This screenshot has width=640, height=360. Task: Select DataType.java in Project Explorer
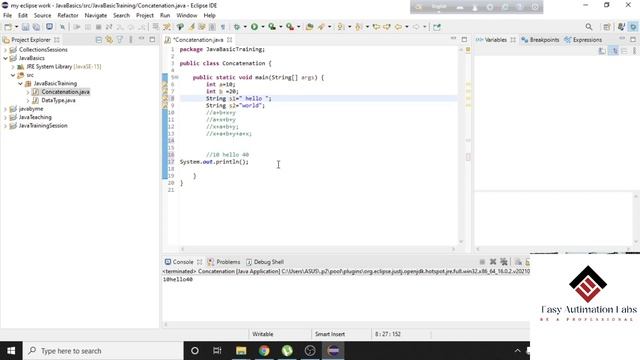(58, 100)
